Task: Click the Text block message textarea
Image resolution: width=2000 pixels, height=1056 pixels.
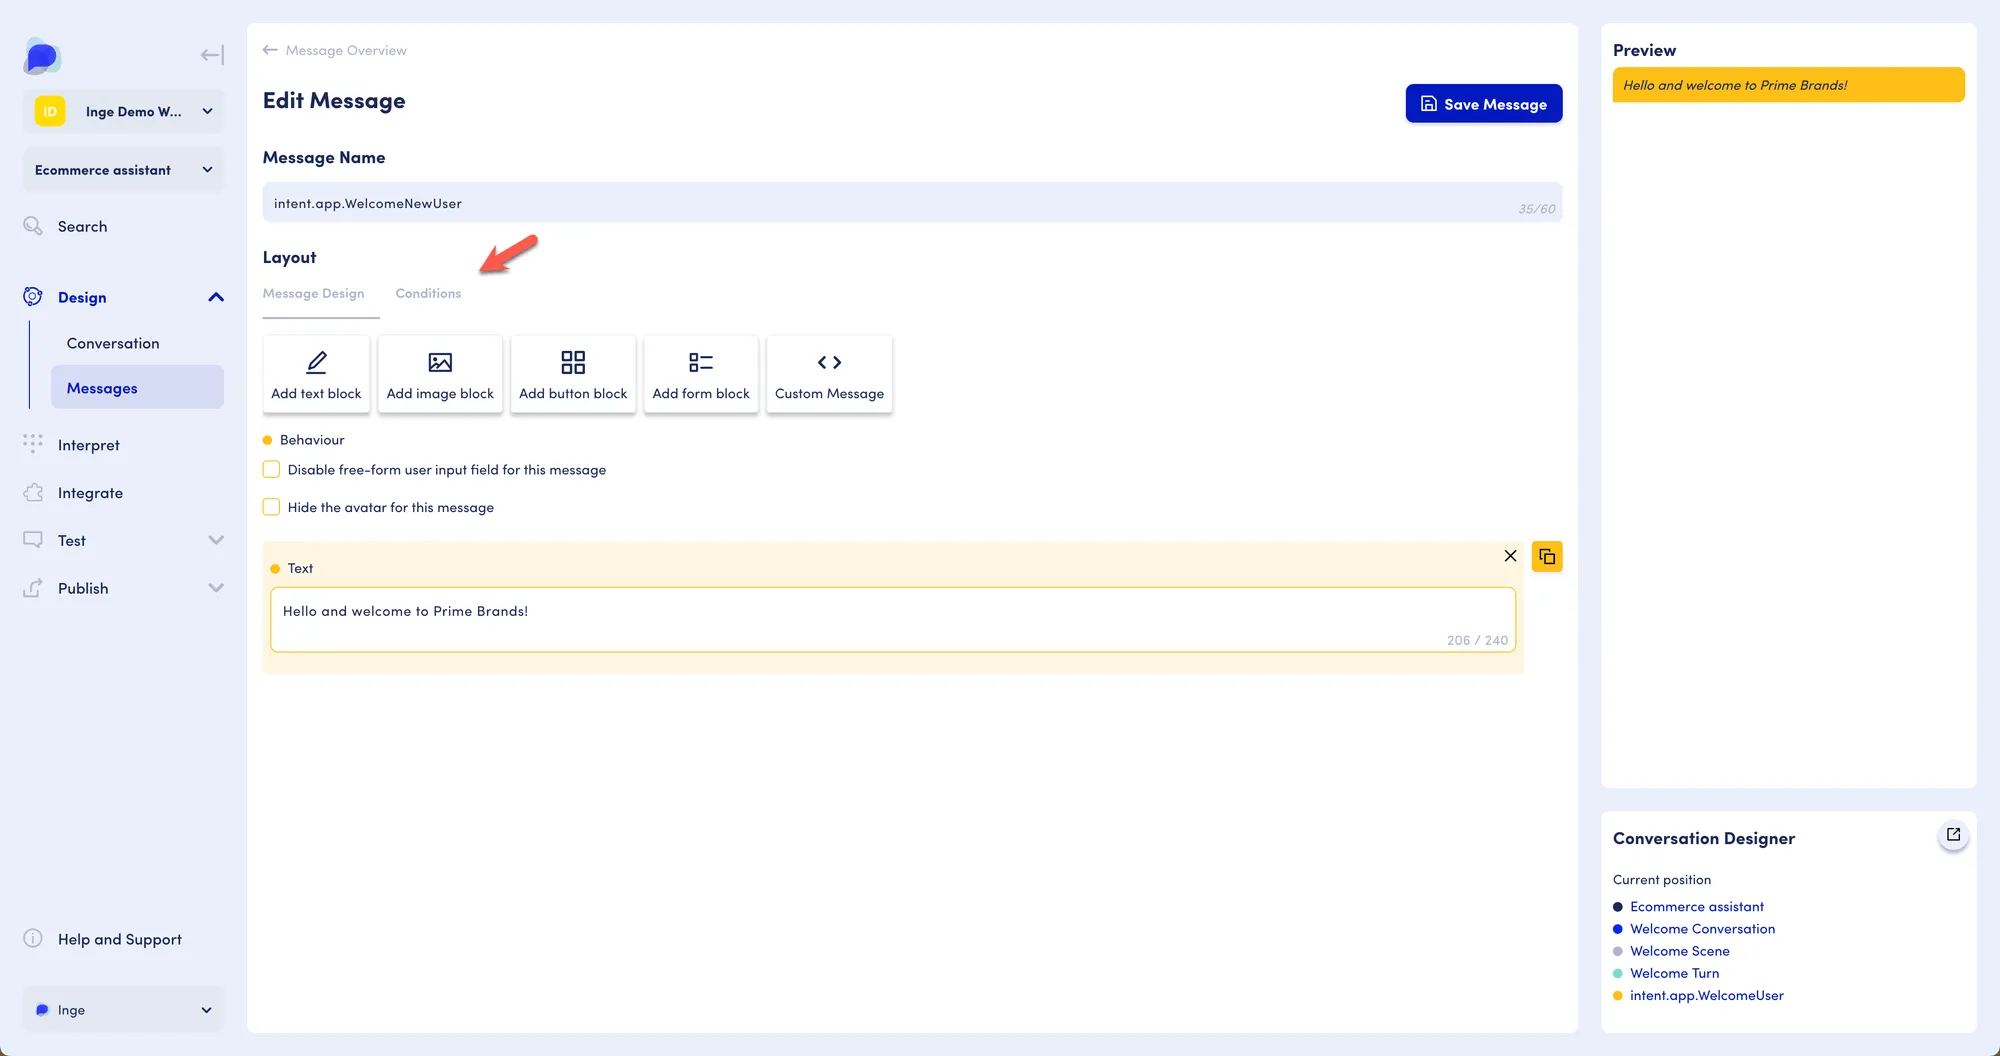Action: [x=893, y=619]
